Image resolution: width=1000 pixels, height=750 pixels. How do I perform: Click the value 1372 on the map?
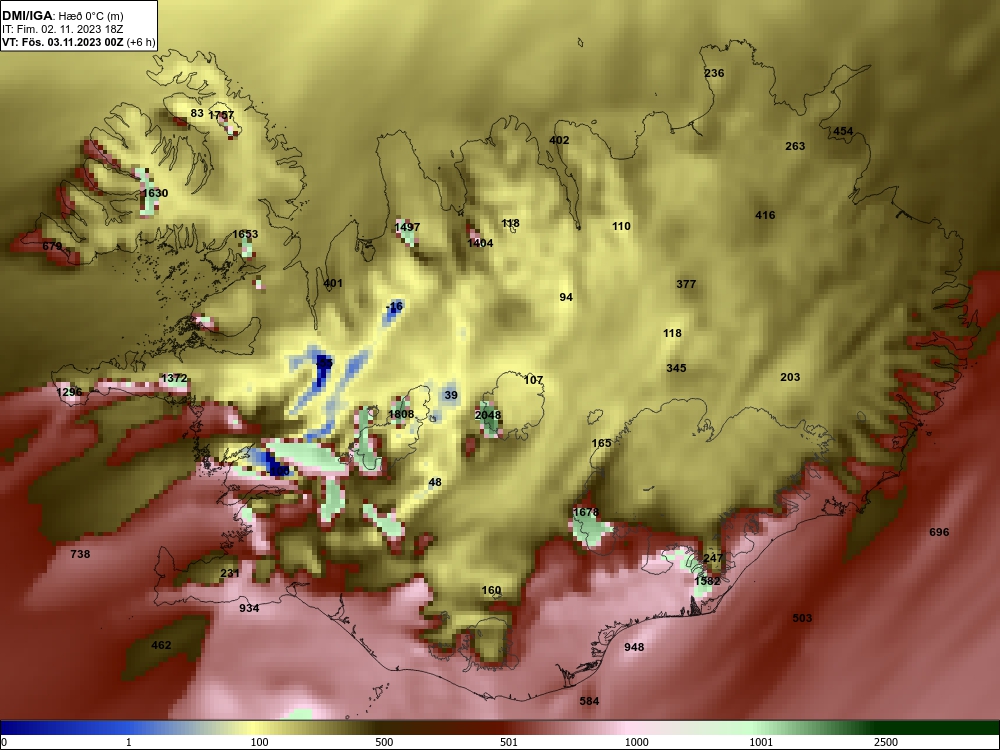click(x=174, y=378)
